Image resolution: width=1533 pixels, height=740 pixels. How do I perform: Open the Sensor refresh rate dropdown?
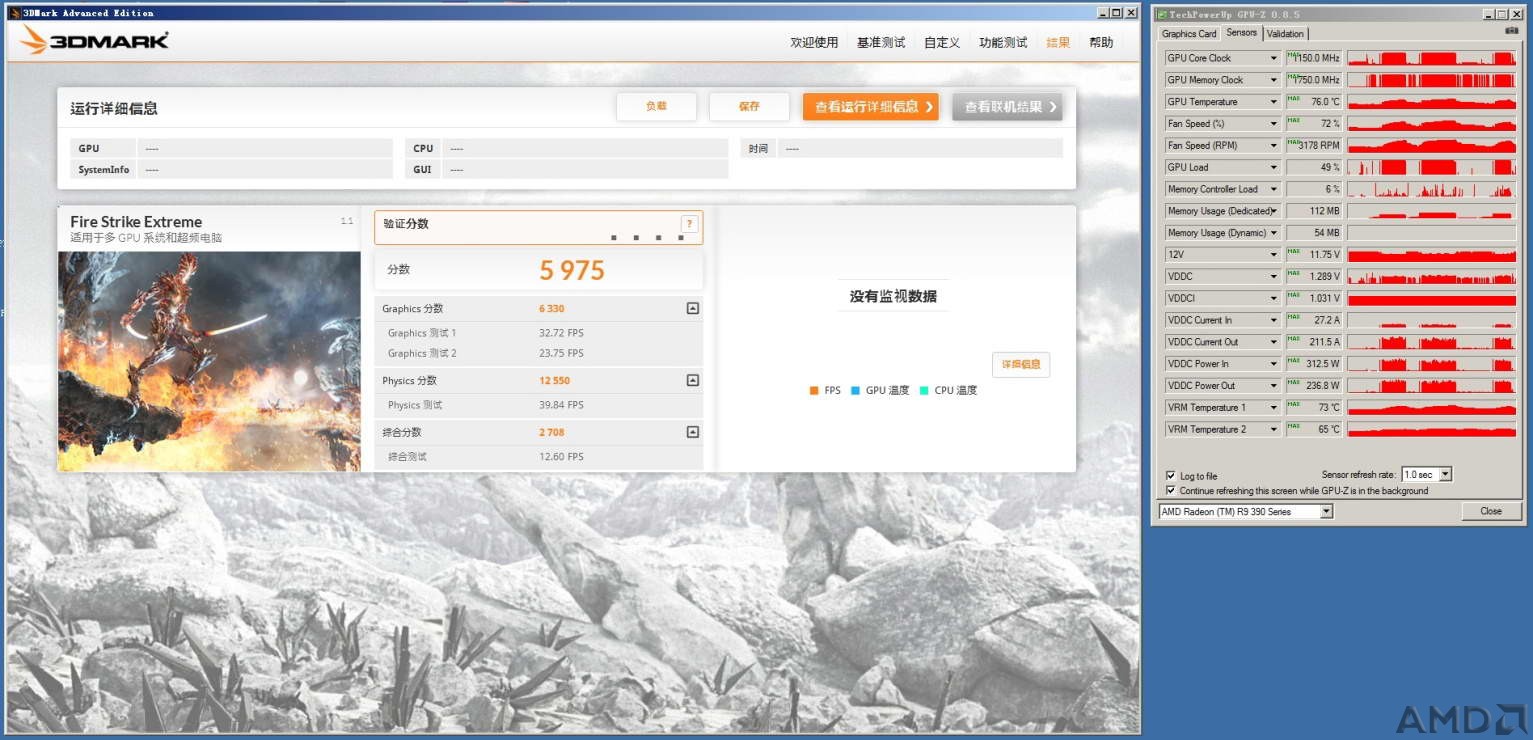click(1445, 475)
